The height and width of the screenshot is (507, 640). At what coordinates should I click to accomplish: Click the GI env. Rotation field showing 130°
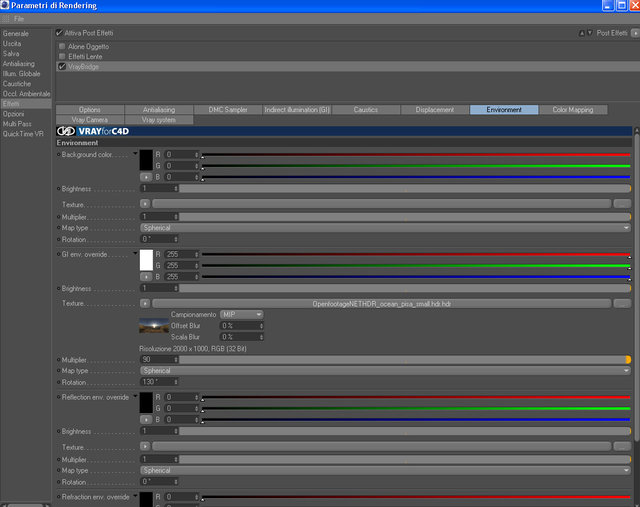point(159,382)
